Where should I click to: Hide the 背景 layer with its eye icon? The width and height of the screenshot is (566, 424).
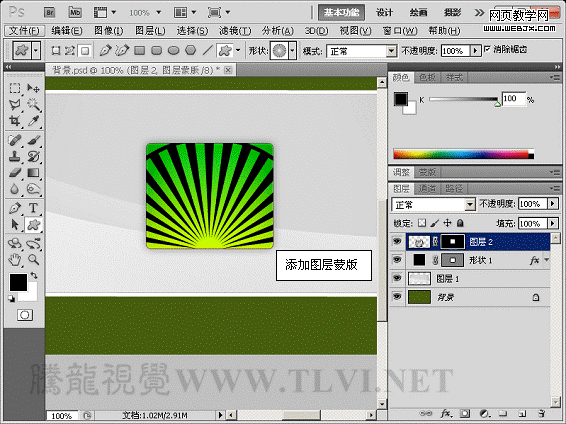[x=397, y=297]
